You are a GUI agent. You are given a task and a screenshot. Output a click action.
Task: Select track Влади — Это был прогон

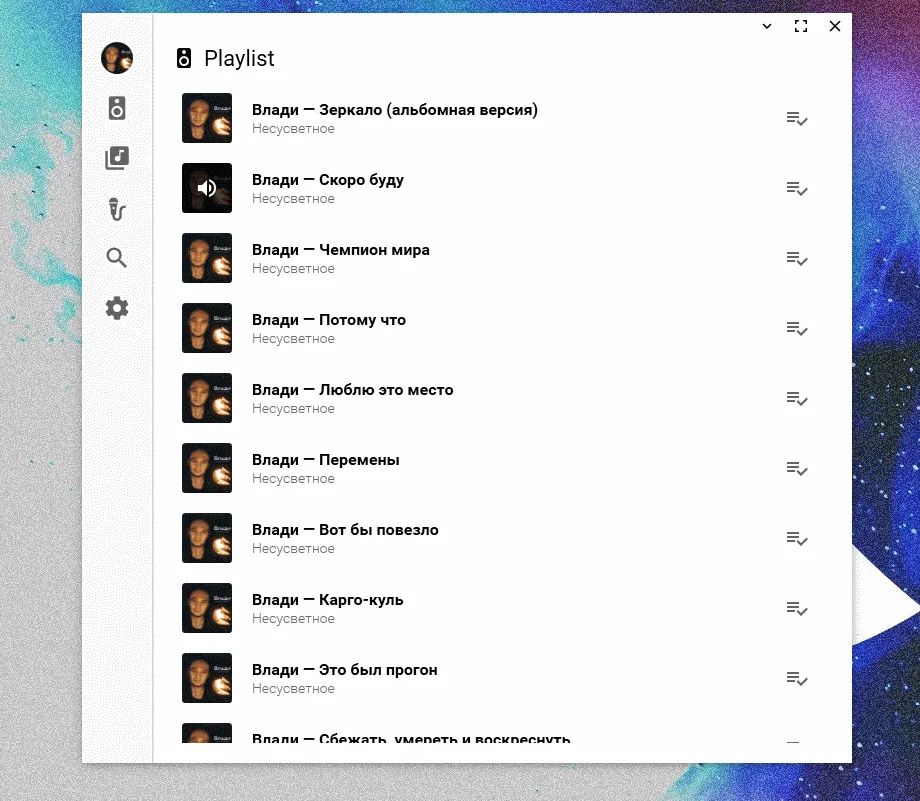click(x=344, y=670)
